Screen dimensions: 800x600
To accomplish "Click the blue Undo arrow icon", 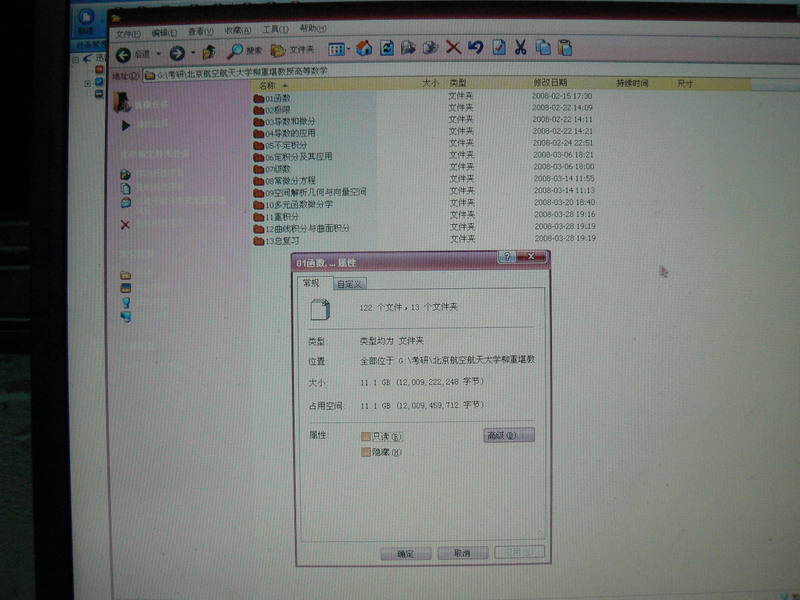I will pyautogui.click(x=475, y=47).
